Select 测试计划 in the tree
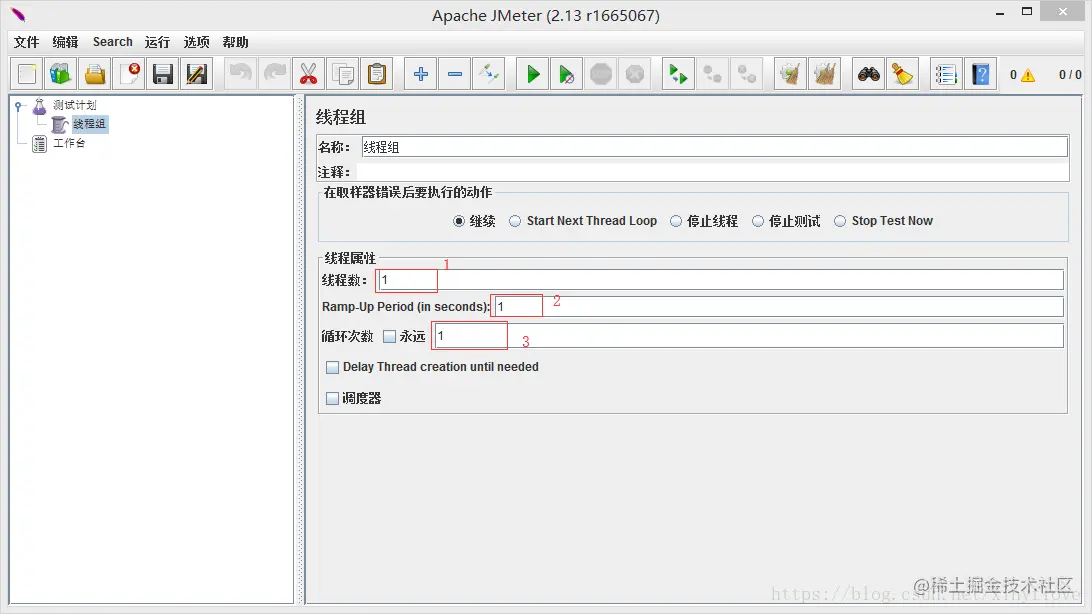This screenshot has width=1092, height=614. pyautogui.click(x=75, y=105)
